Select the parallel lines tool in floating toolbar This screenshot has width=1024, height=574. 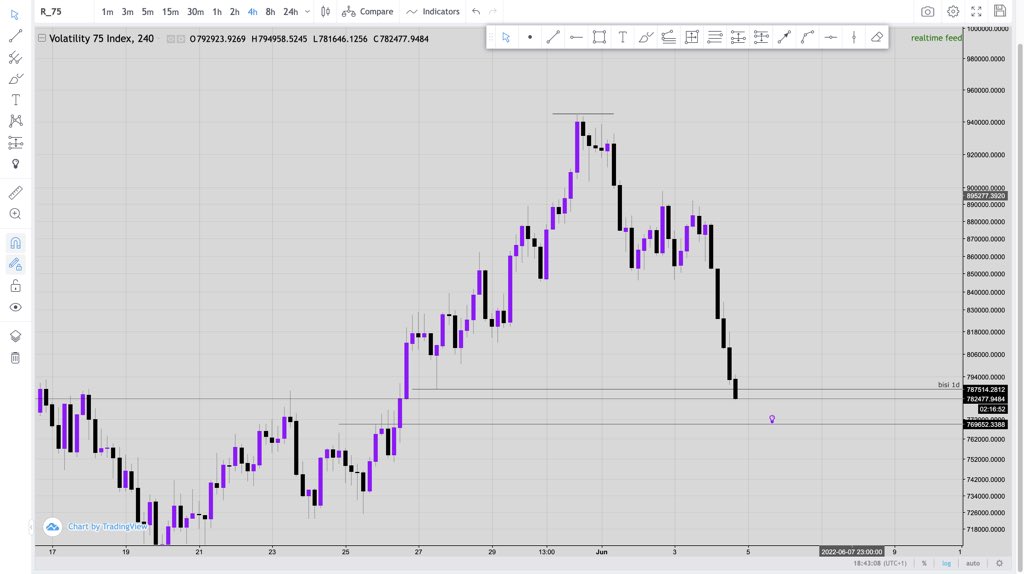[714, 38]
